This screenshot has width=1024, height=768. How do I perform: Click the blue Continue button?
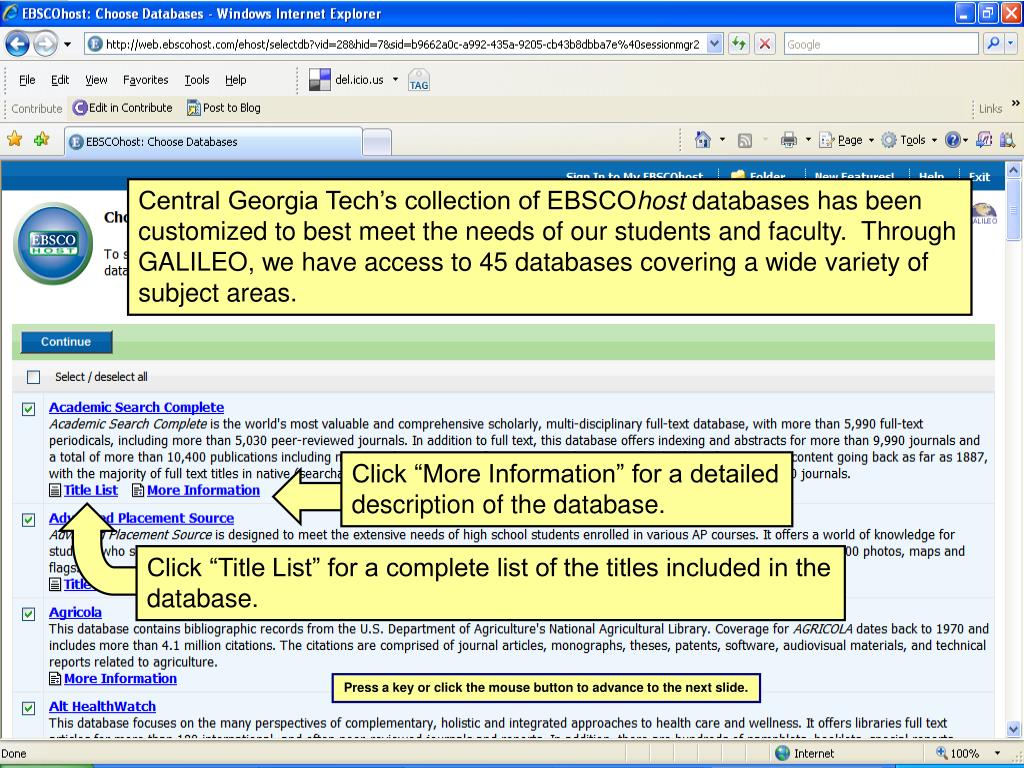pos(66,342)
